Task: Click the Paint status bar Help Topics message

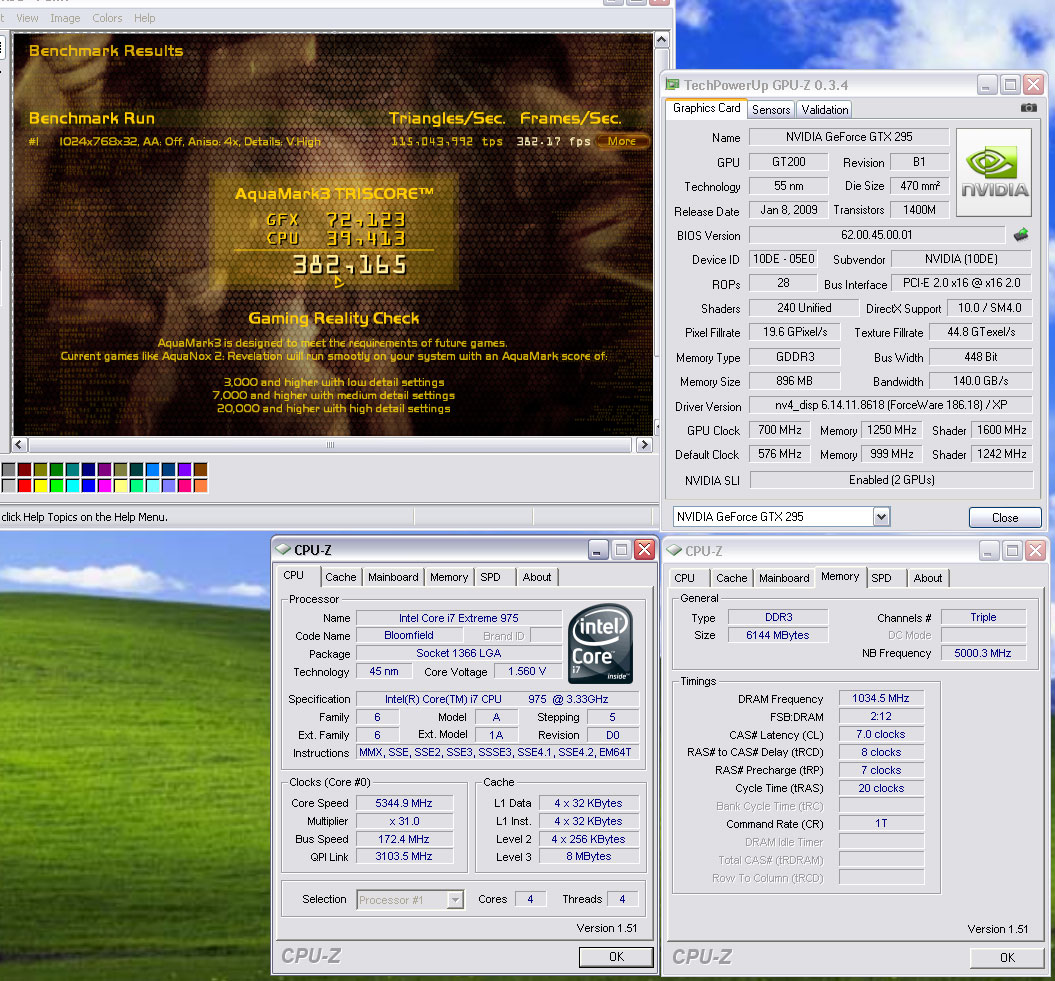Action: (85, 517)
